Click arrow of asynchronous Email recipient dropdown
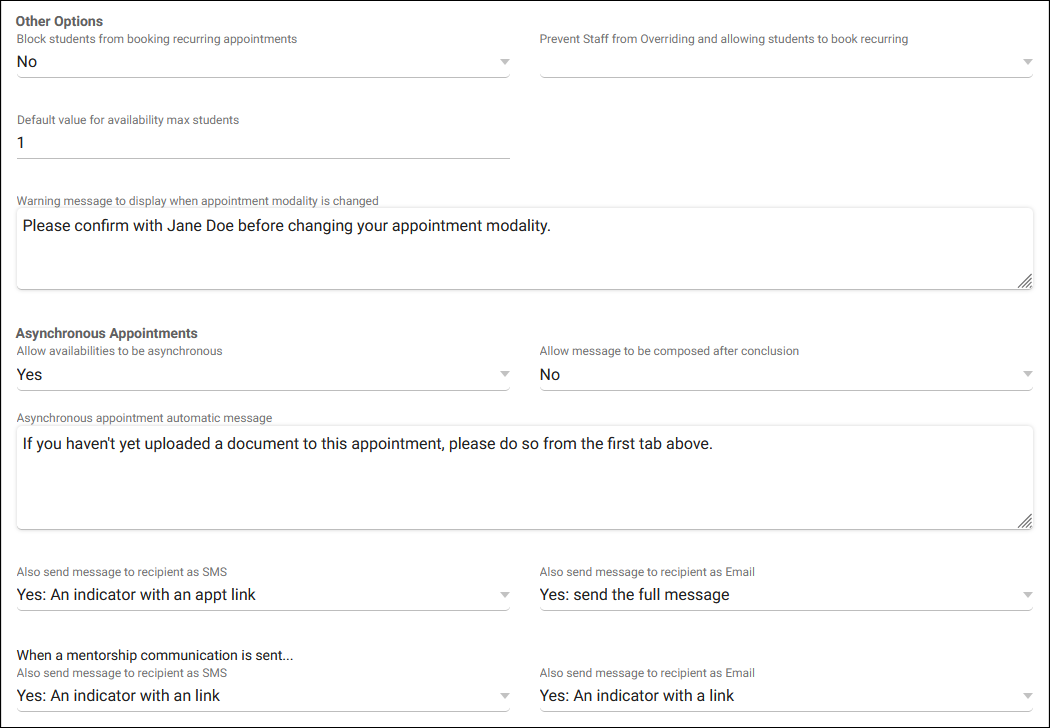This screenshot has height=728, width=1050. pyautogui.click(x=1027, y=595)
